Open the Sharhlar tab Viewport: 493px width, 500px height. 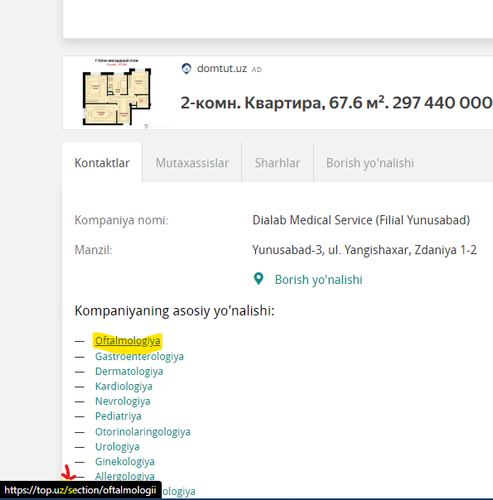click(x=277, y=163)
